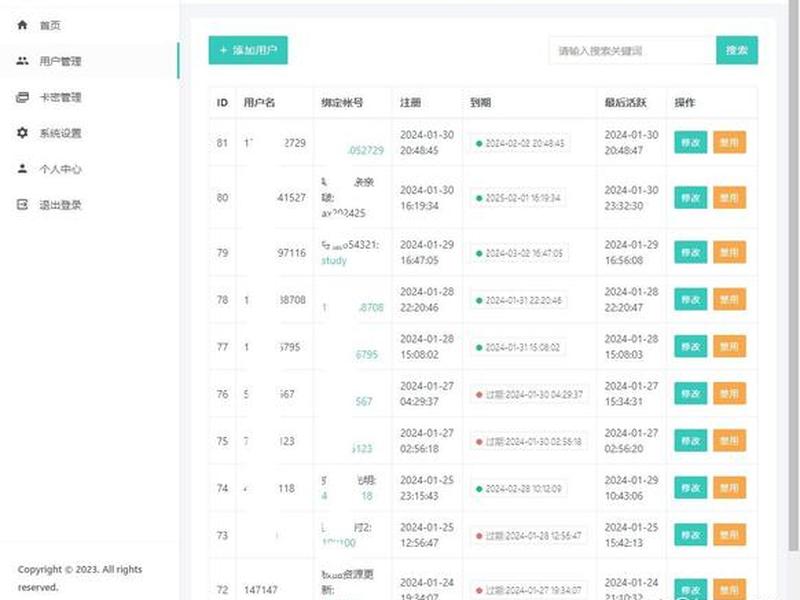Click the orange disable button for user 81
Image resolution: width=800 pixels, height=600 pixels.
coord(729,142)
